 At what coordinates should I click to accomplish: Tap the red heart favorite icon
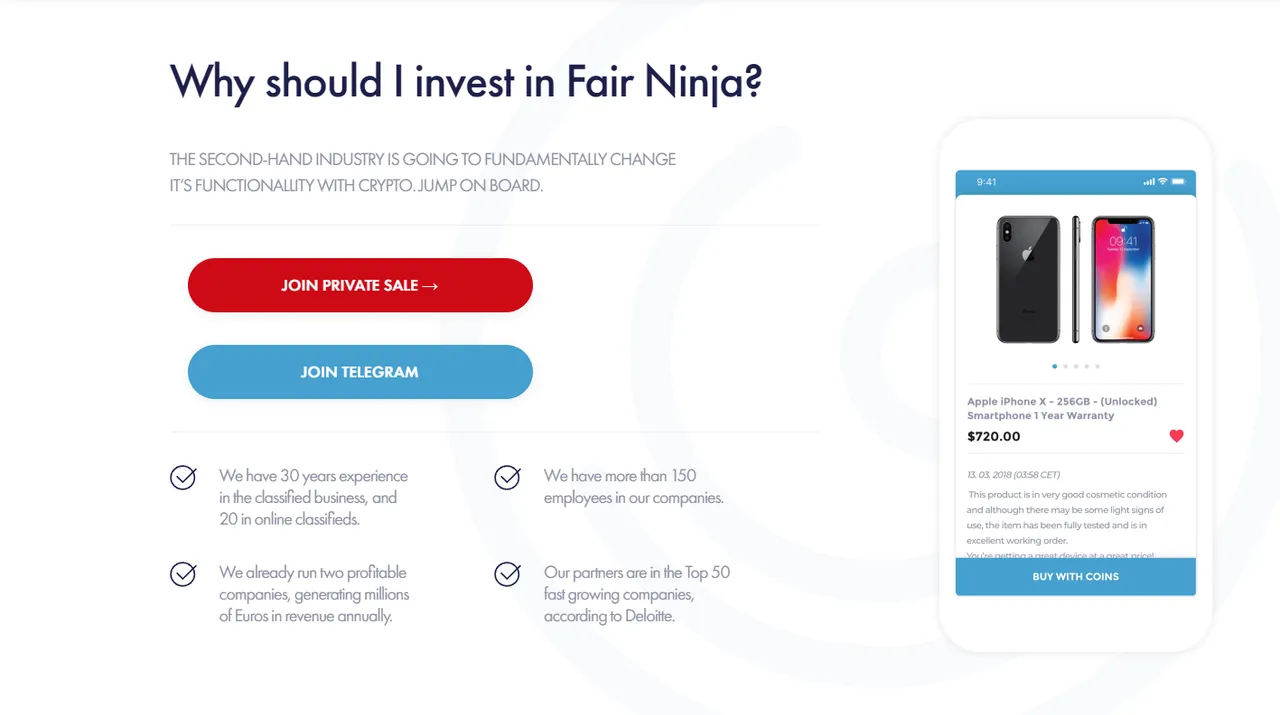pos(1176,436)
